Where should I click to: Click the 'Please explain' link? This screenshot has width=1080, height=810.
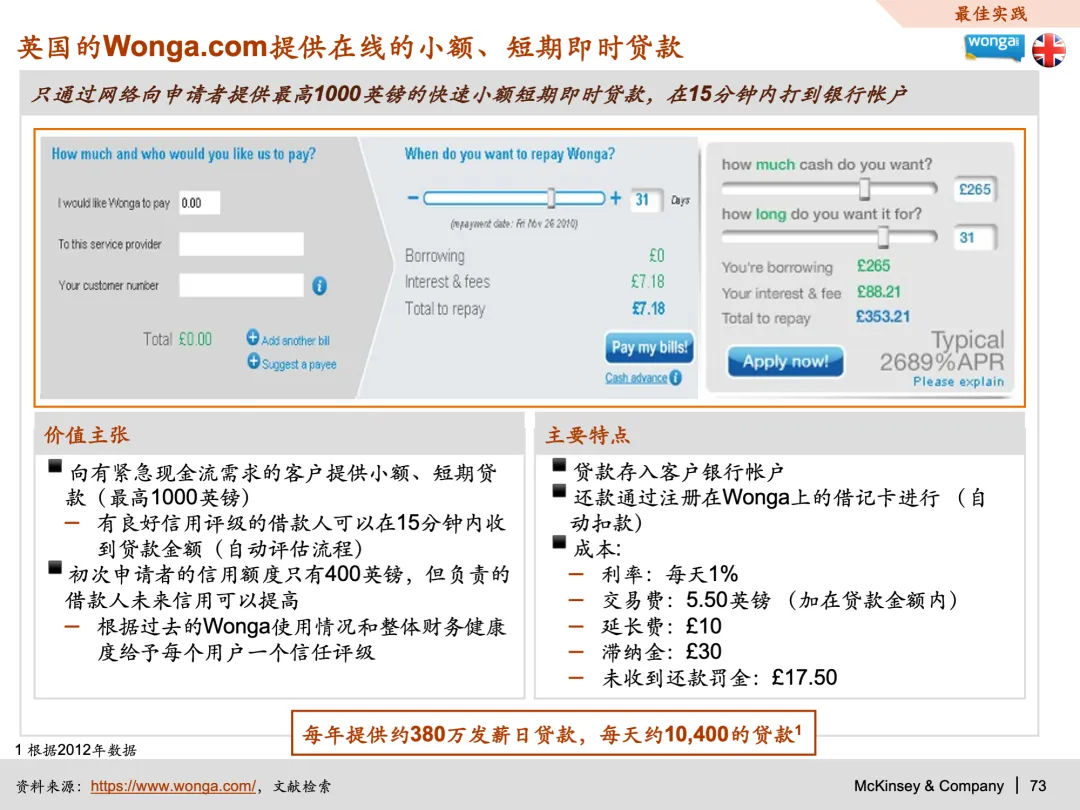point(958,382)
